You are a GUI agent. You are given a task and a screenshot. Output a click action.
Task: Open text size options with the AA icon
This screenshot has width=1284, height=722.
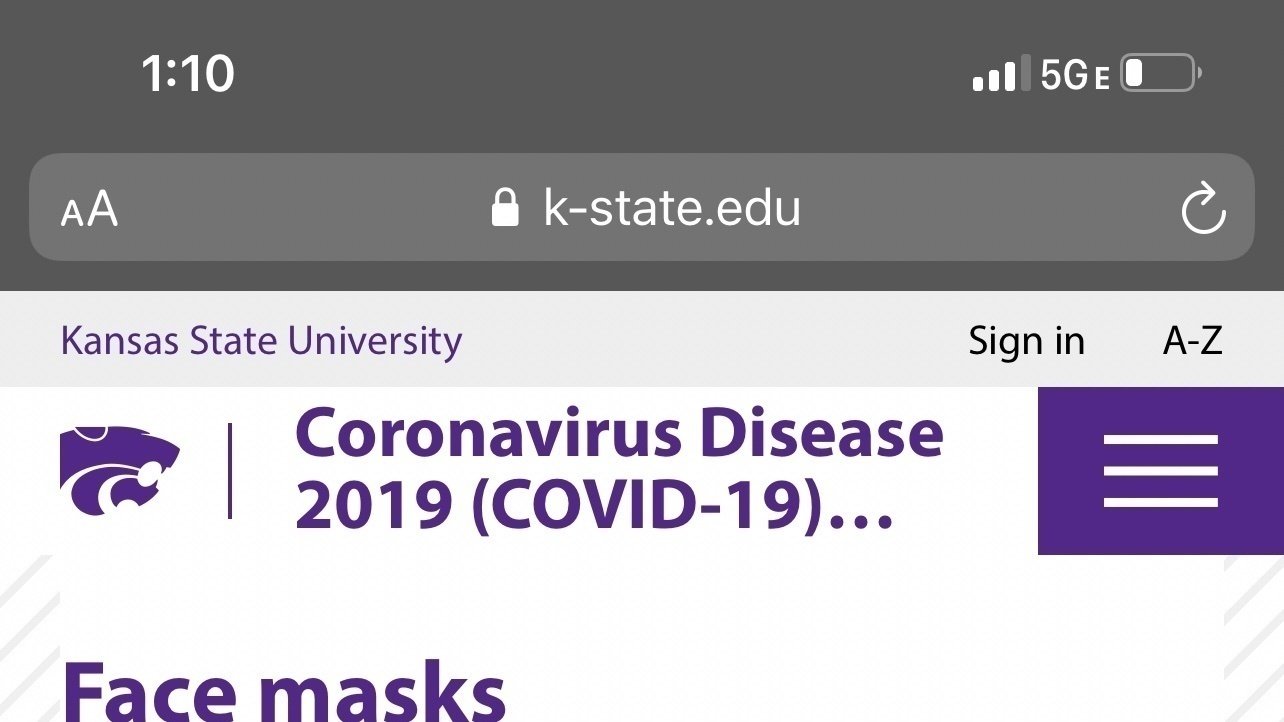click(89, 208)
